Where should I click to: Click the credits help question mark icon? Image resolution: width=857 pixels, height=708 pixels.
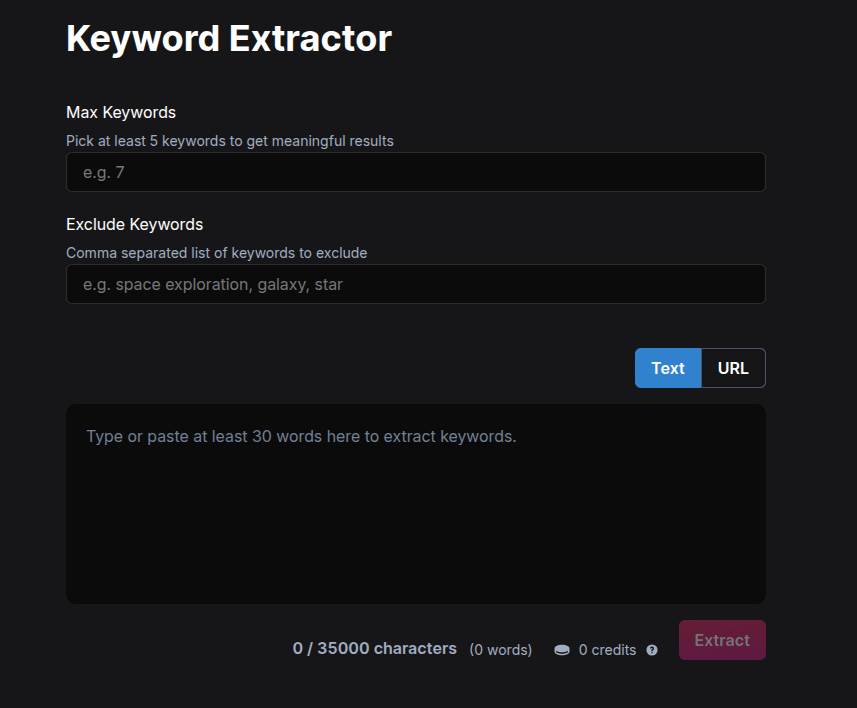pos(652,650)
